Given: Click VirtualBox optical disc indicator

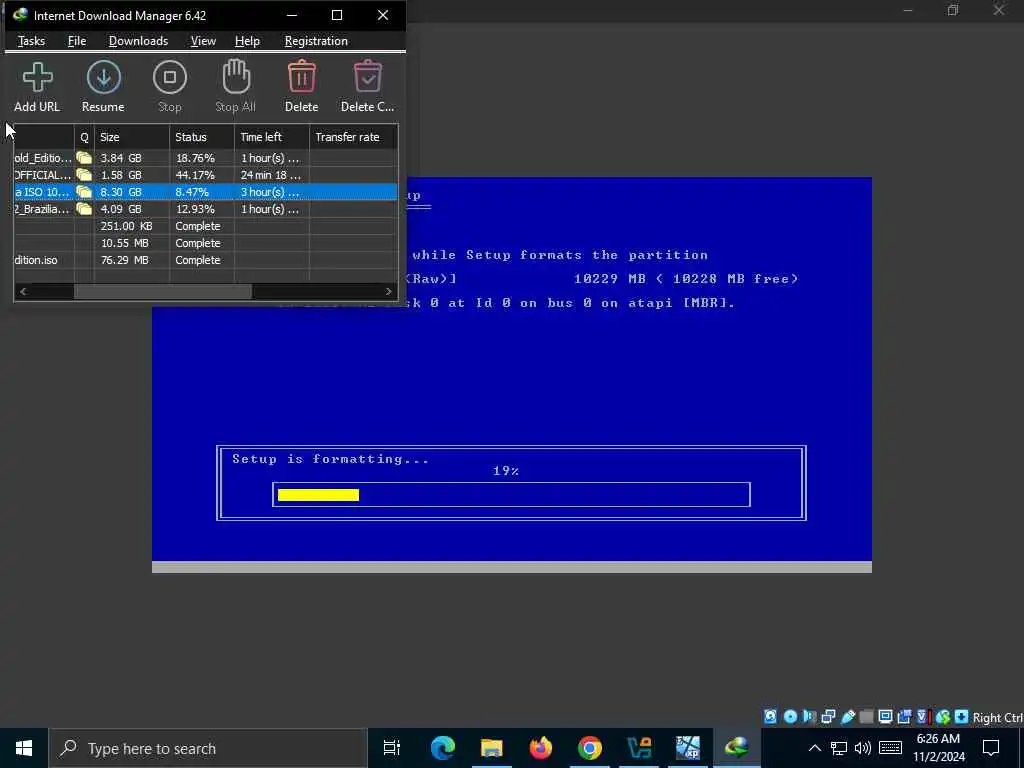Looking at the screenshot, I should (x=790, y=716).
